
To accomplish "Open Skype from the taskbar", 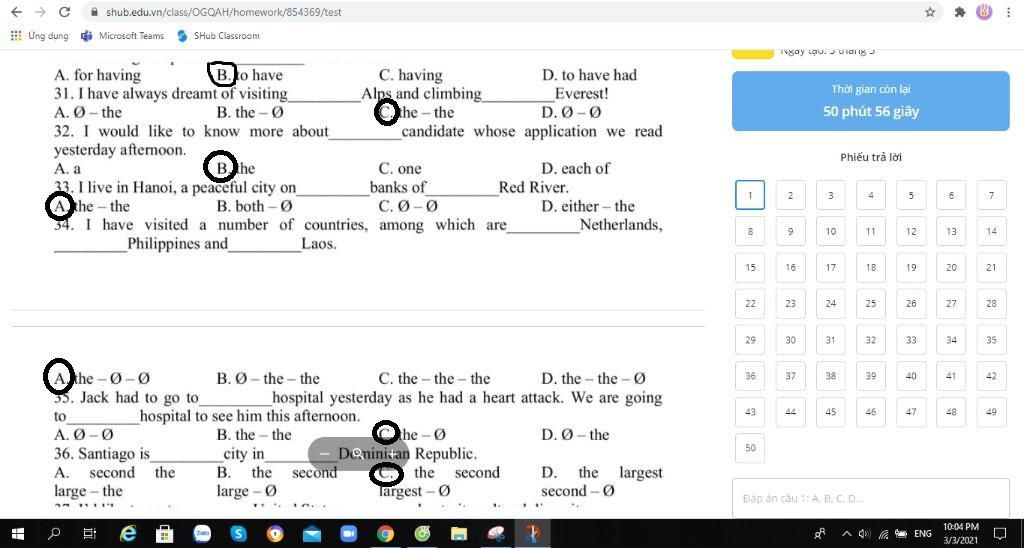I will point(238,534).
